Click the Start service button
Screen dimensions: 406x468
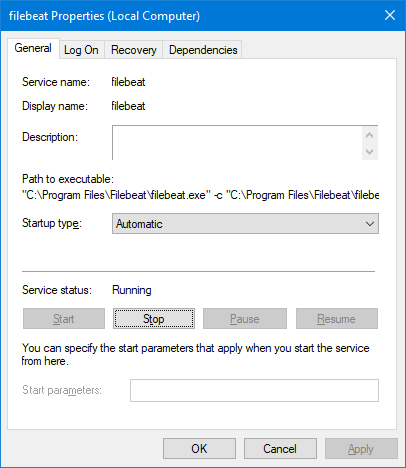64,319
